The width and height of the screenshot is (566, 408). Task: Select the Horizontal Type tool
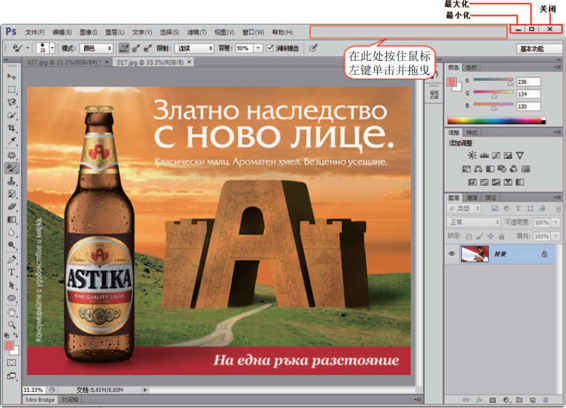[12, 272]
